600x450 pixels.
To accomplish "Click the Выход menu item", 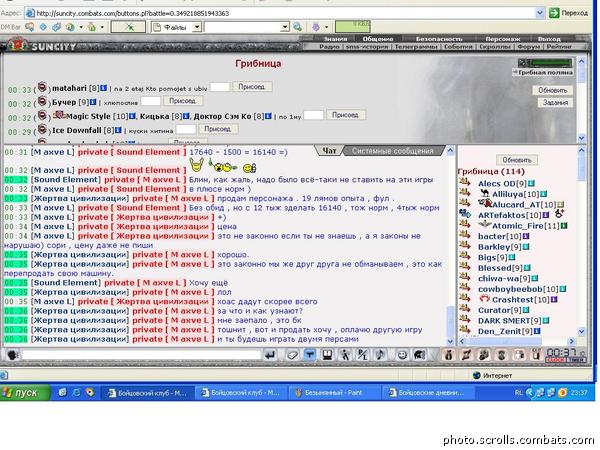I will coord(549,39).
